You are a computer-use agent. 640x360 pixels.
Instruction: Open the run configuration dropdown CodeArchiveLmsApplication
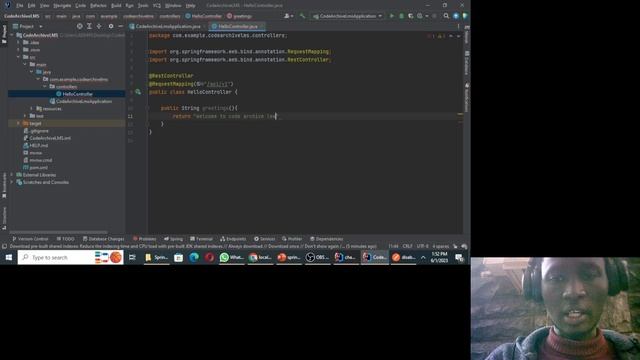pos(347,16)
